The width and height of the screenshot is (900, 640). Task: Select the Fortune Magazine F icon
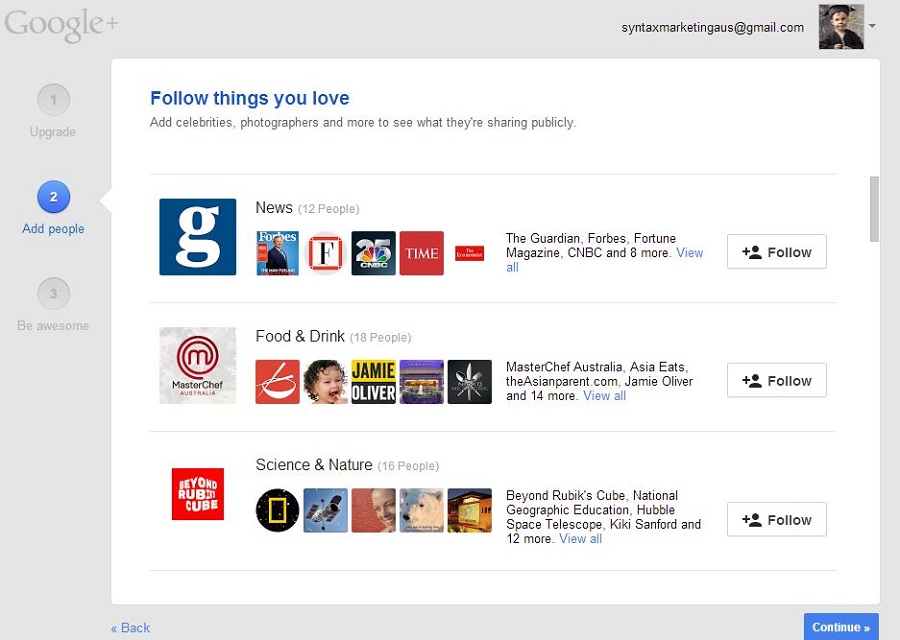pyautogui.click(x=325, y=253)
